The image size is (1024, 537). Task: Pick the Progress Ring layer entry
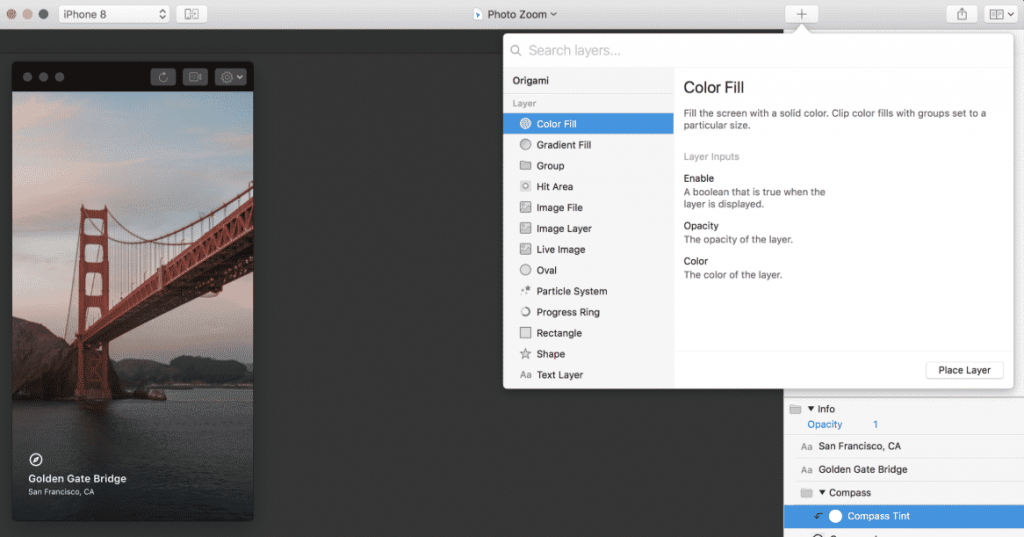point(567,312)
